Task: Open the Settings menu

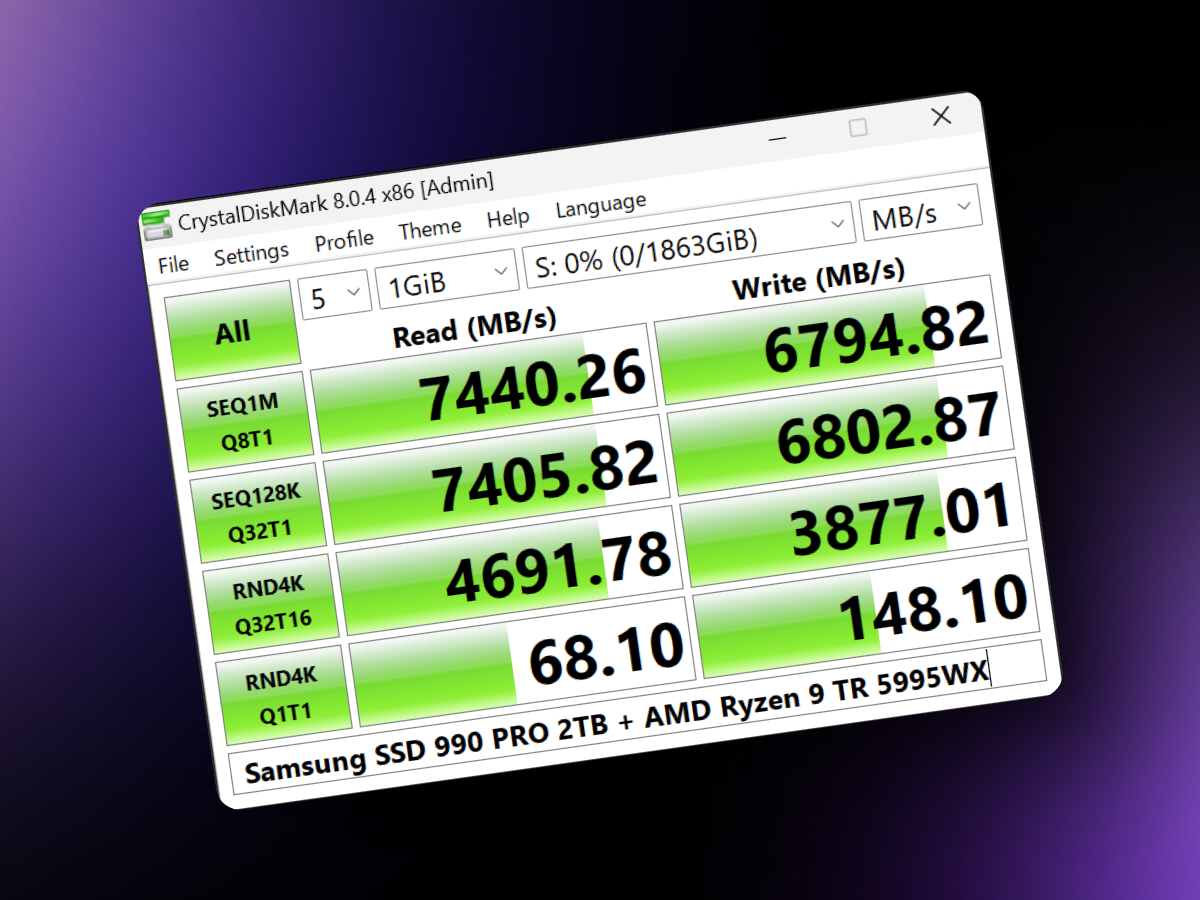Action: (251, 255)
